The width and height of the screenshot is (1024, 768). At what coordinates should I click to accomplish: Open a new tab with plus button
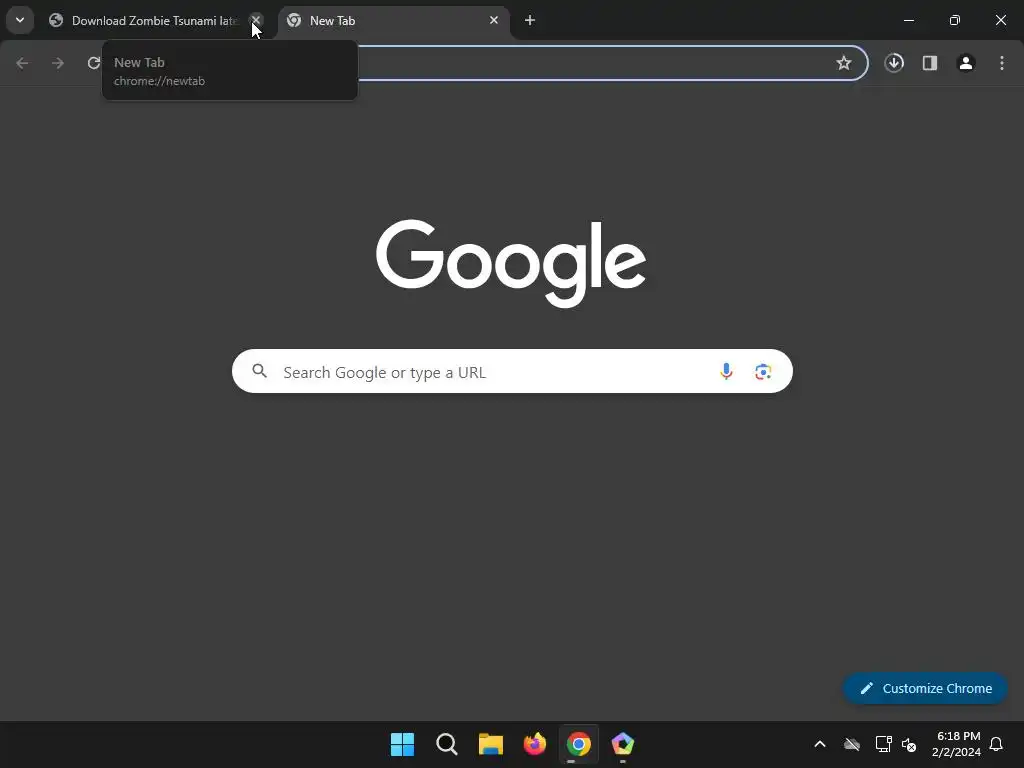530,20
